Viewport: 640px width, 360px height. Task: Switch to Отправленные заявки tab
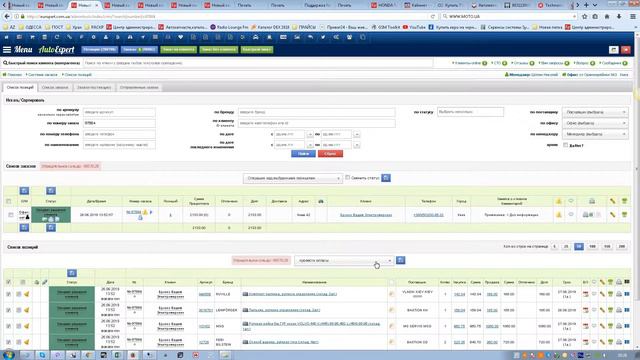coord(139,87)
